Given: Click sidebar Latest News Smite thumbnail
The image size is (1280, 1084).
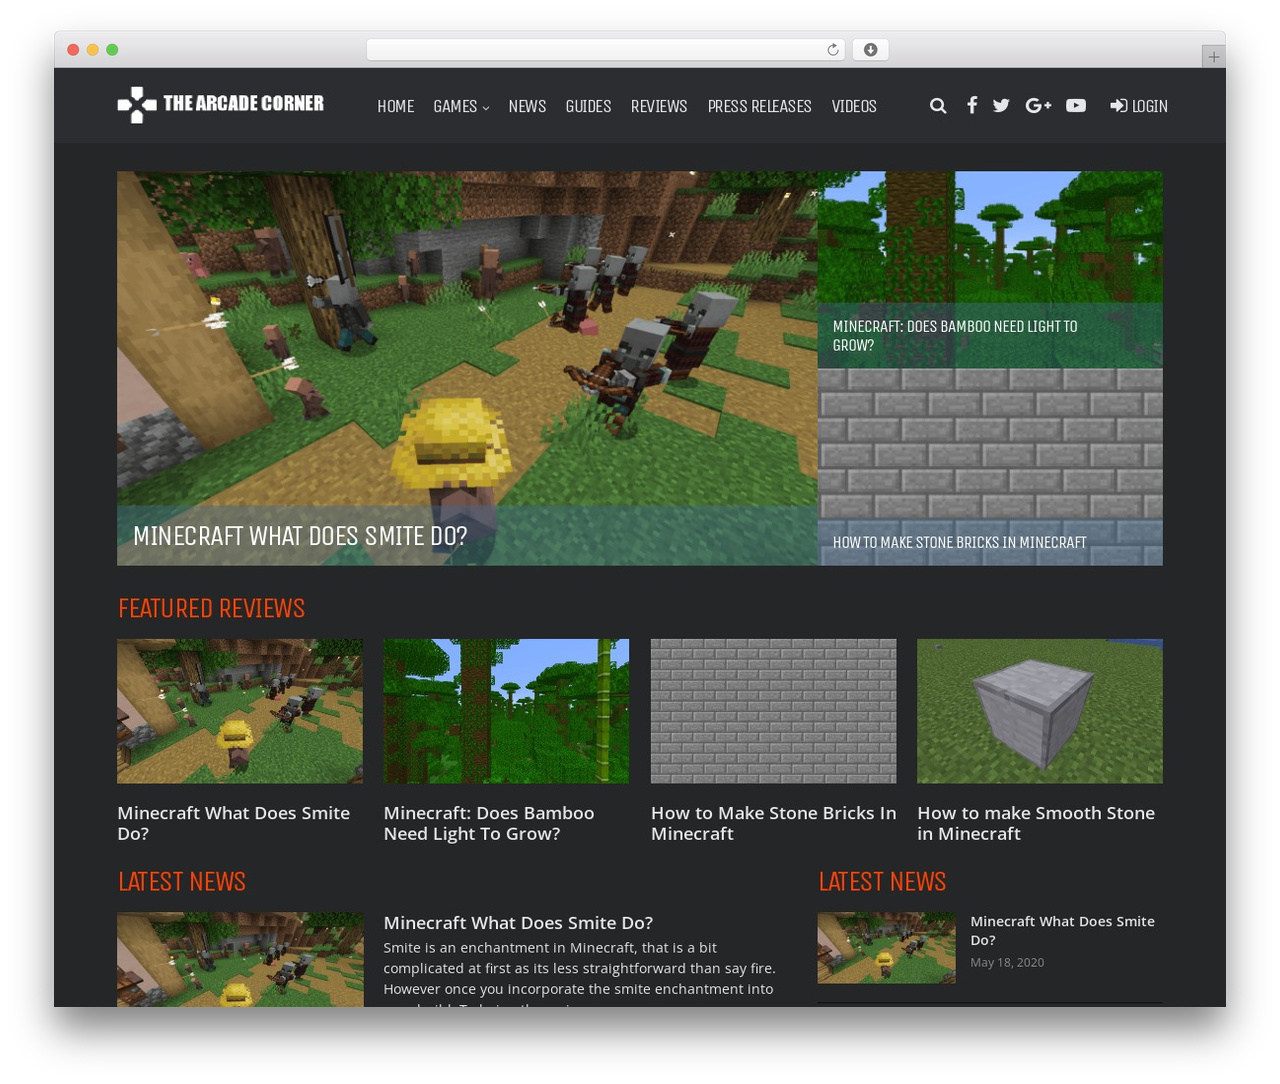Looking at the screenshot, I should point(886,947).
